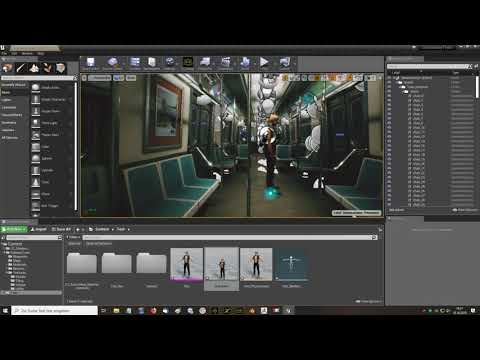This screenshot has height=360, width=480.
Task: Toggle rotation snapping in the viewport toolbar
Action: click(333, 78)
